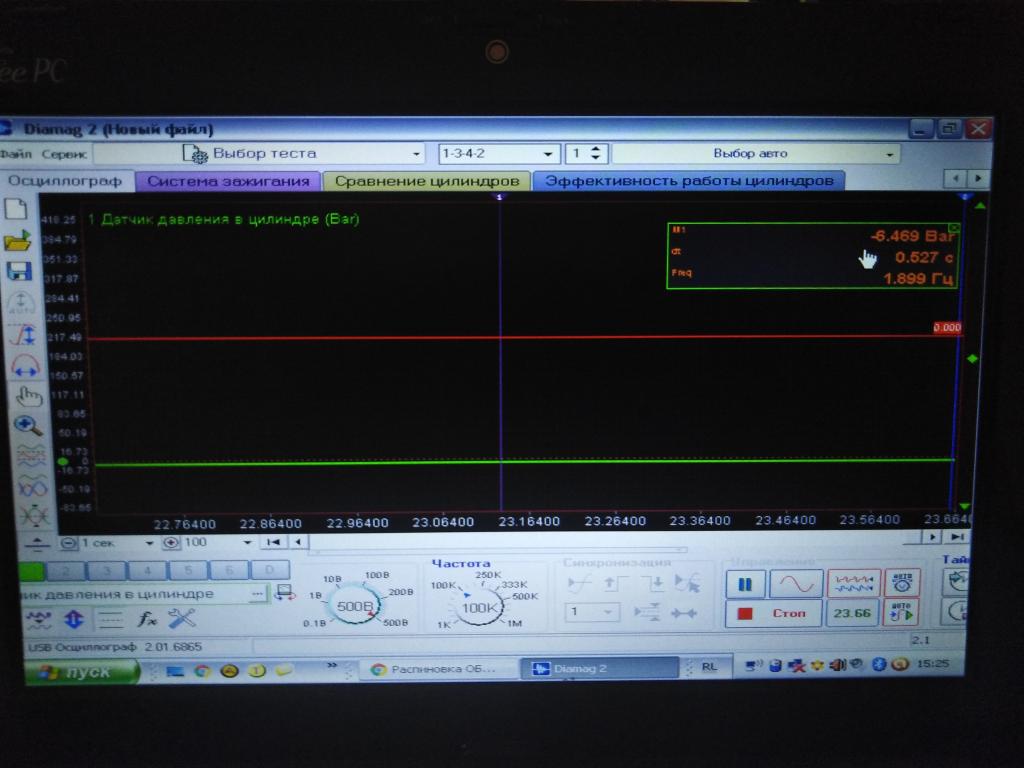
Task: Step waveform left with single back arrow
Action: pyautogui.click(x=298, y=542)
